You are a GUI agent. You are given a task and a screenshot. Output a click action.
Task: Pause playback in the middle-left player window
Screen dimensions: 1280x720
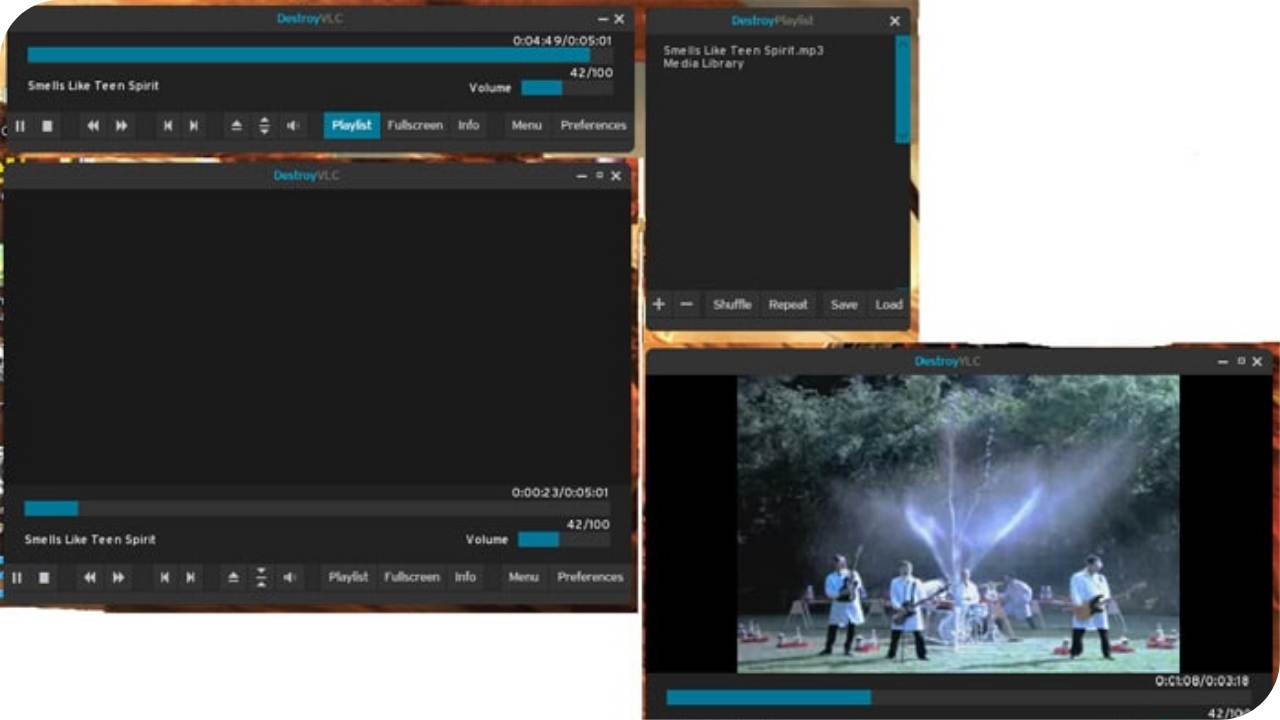[x=17, y=578]
